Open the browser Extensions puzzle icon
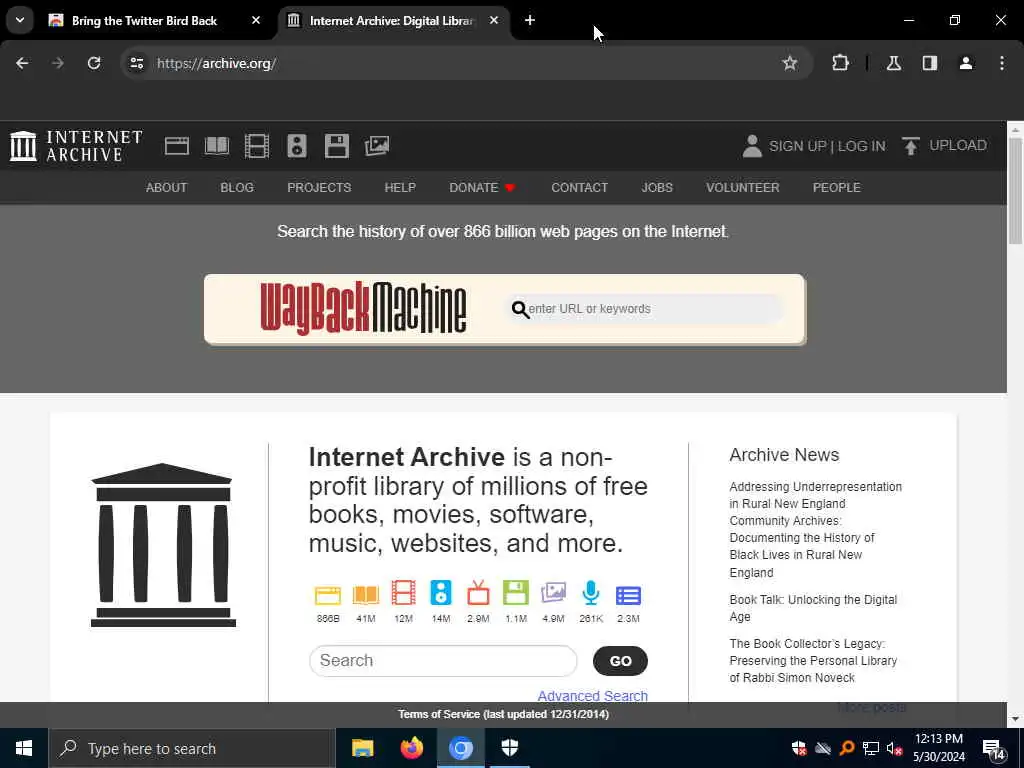This screenshot has height=768, width=1024. pyautogui.click(x=840, y=63)
